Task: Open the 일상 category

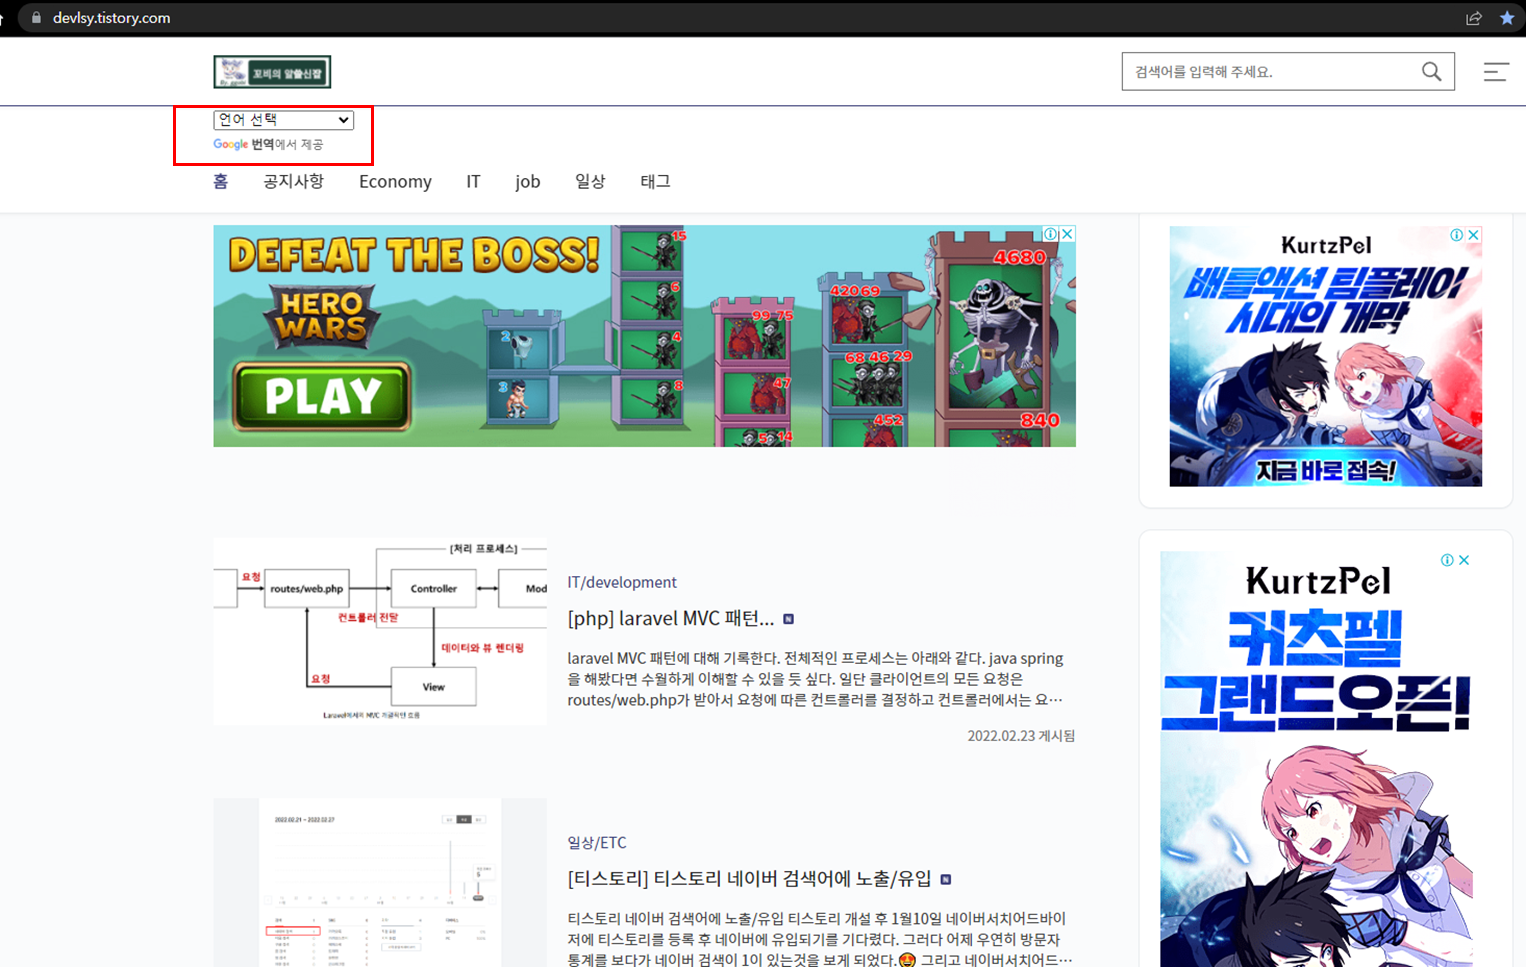Action: pyautogui.click(x=590, y=181)
